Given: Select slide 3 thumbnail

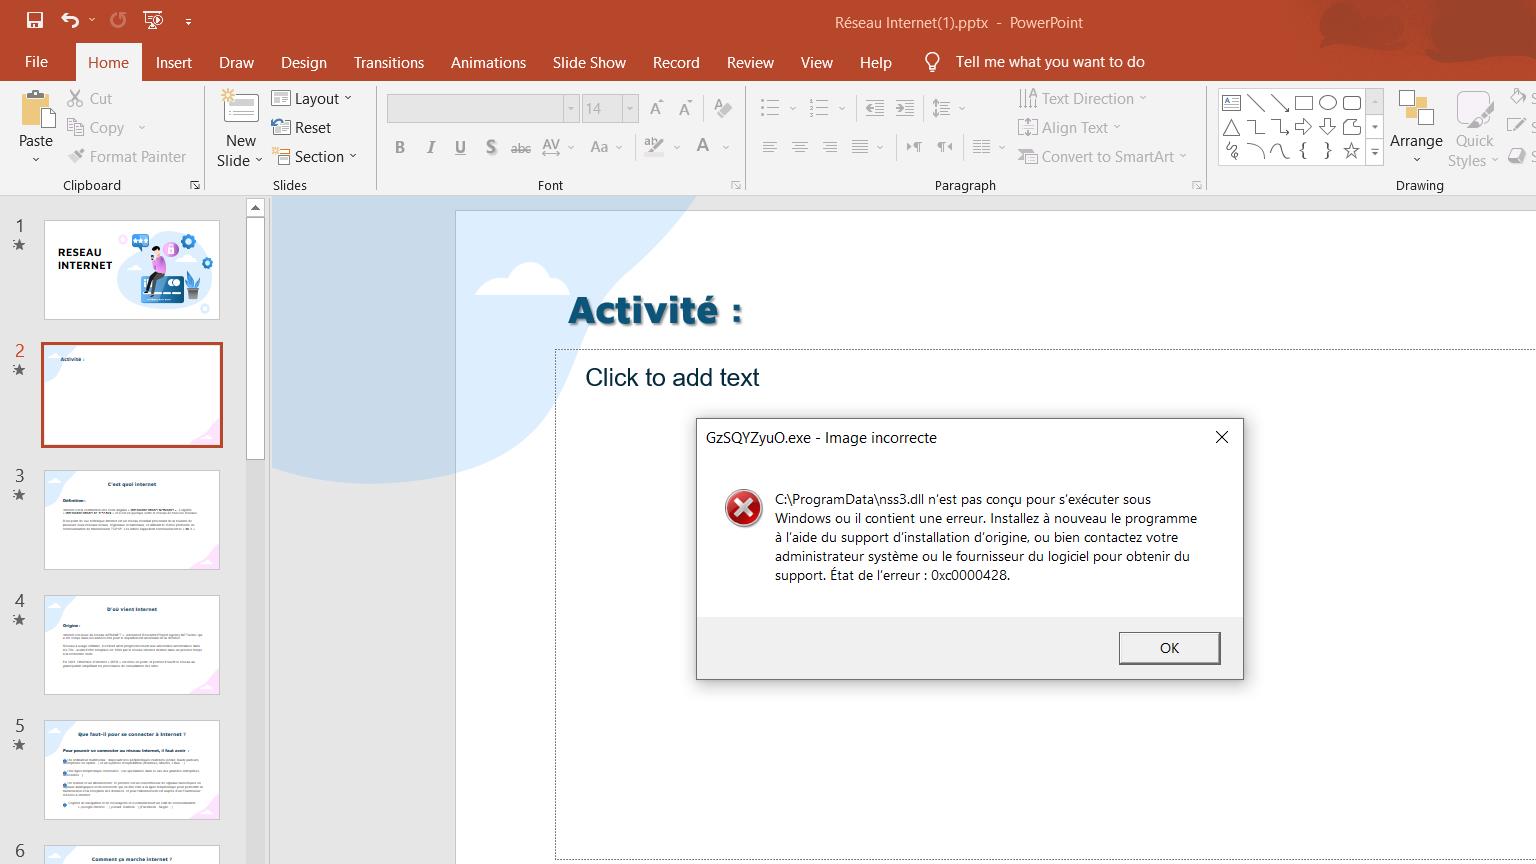Looking at the screenshot, I should coord(132,519).
